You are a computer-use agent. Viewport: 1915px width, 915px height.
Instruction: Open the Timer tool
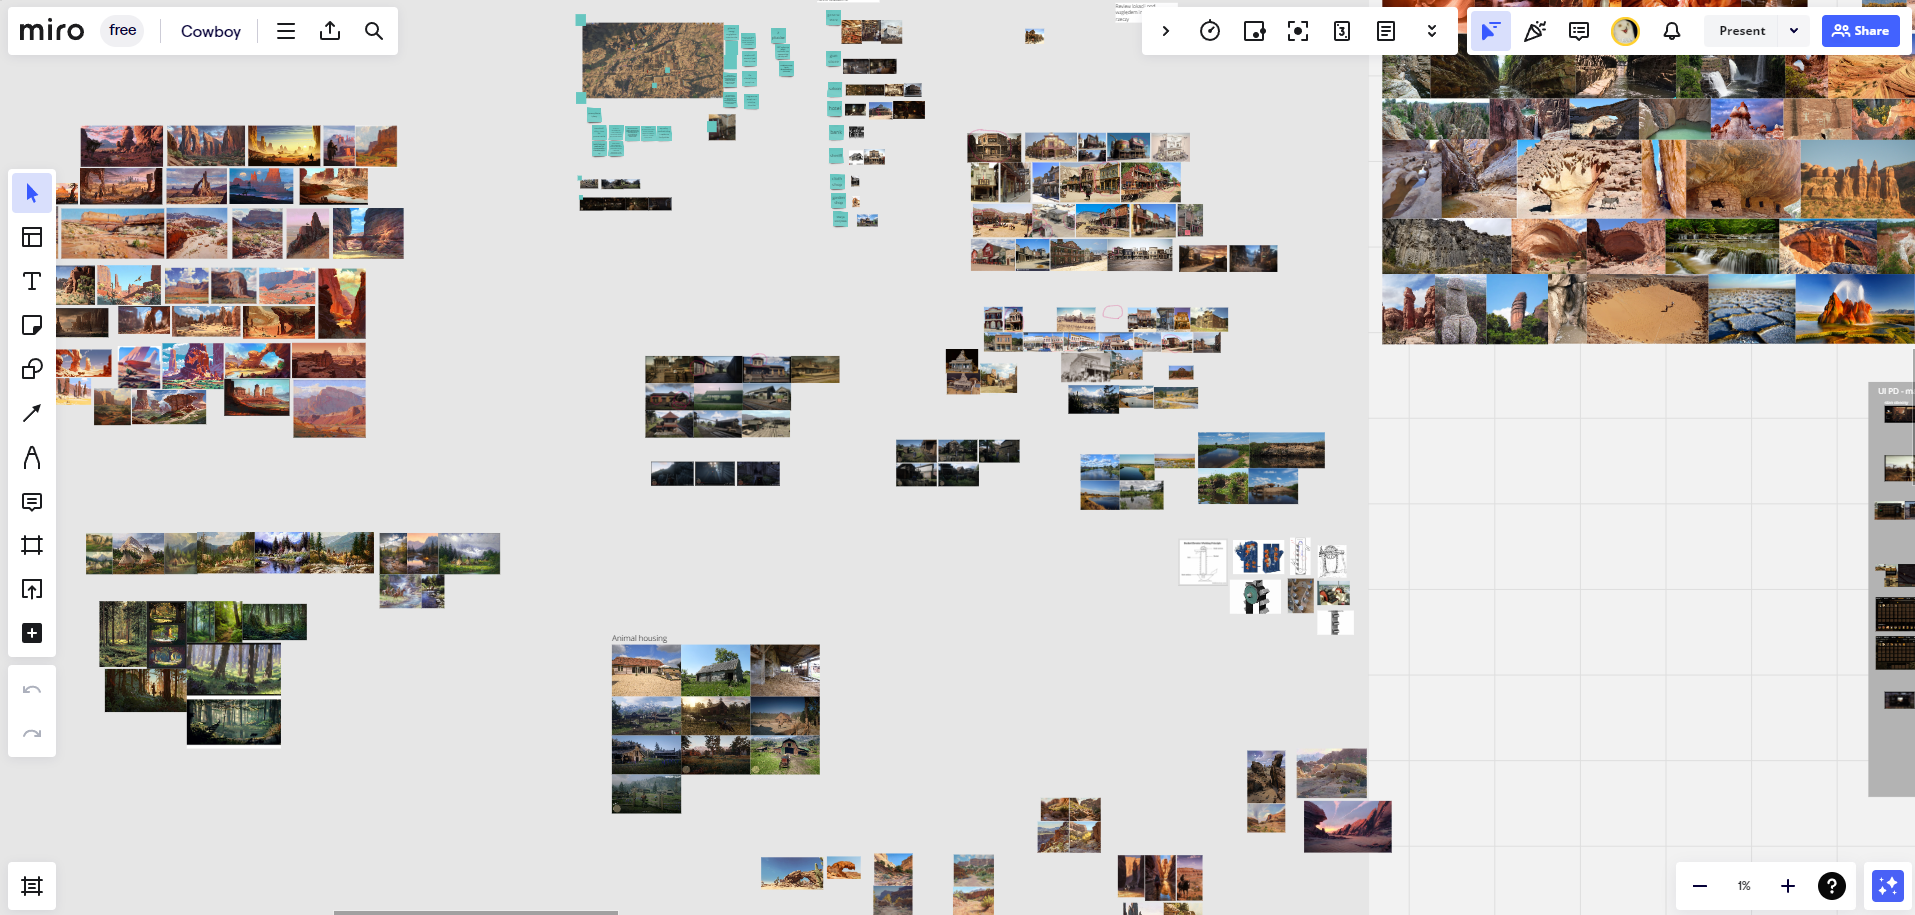[x=1210, y=31]
